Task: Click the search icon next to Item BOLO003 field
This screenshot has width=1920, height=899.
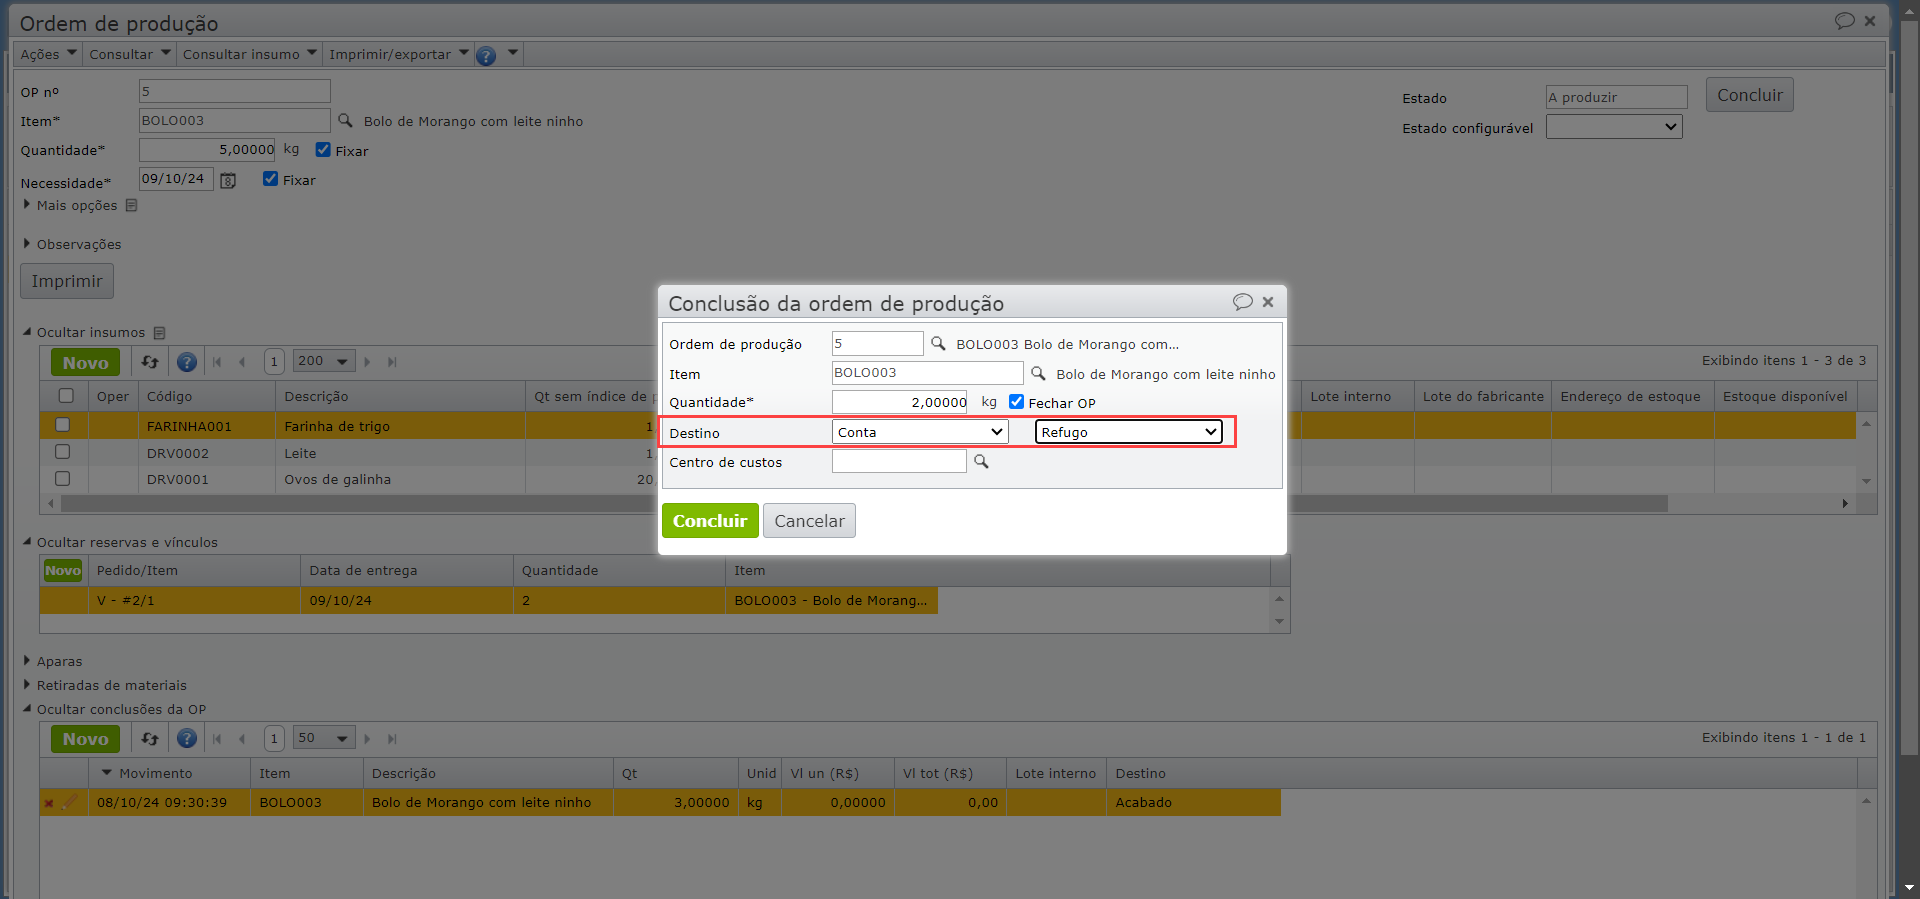Action: (345, 120)
